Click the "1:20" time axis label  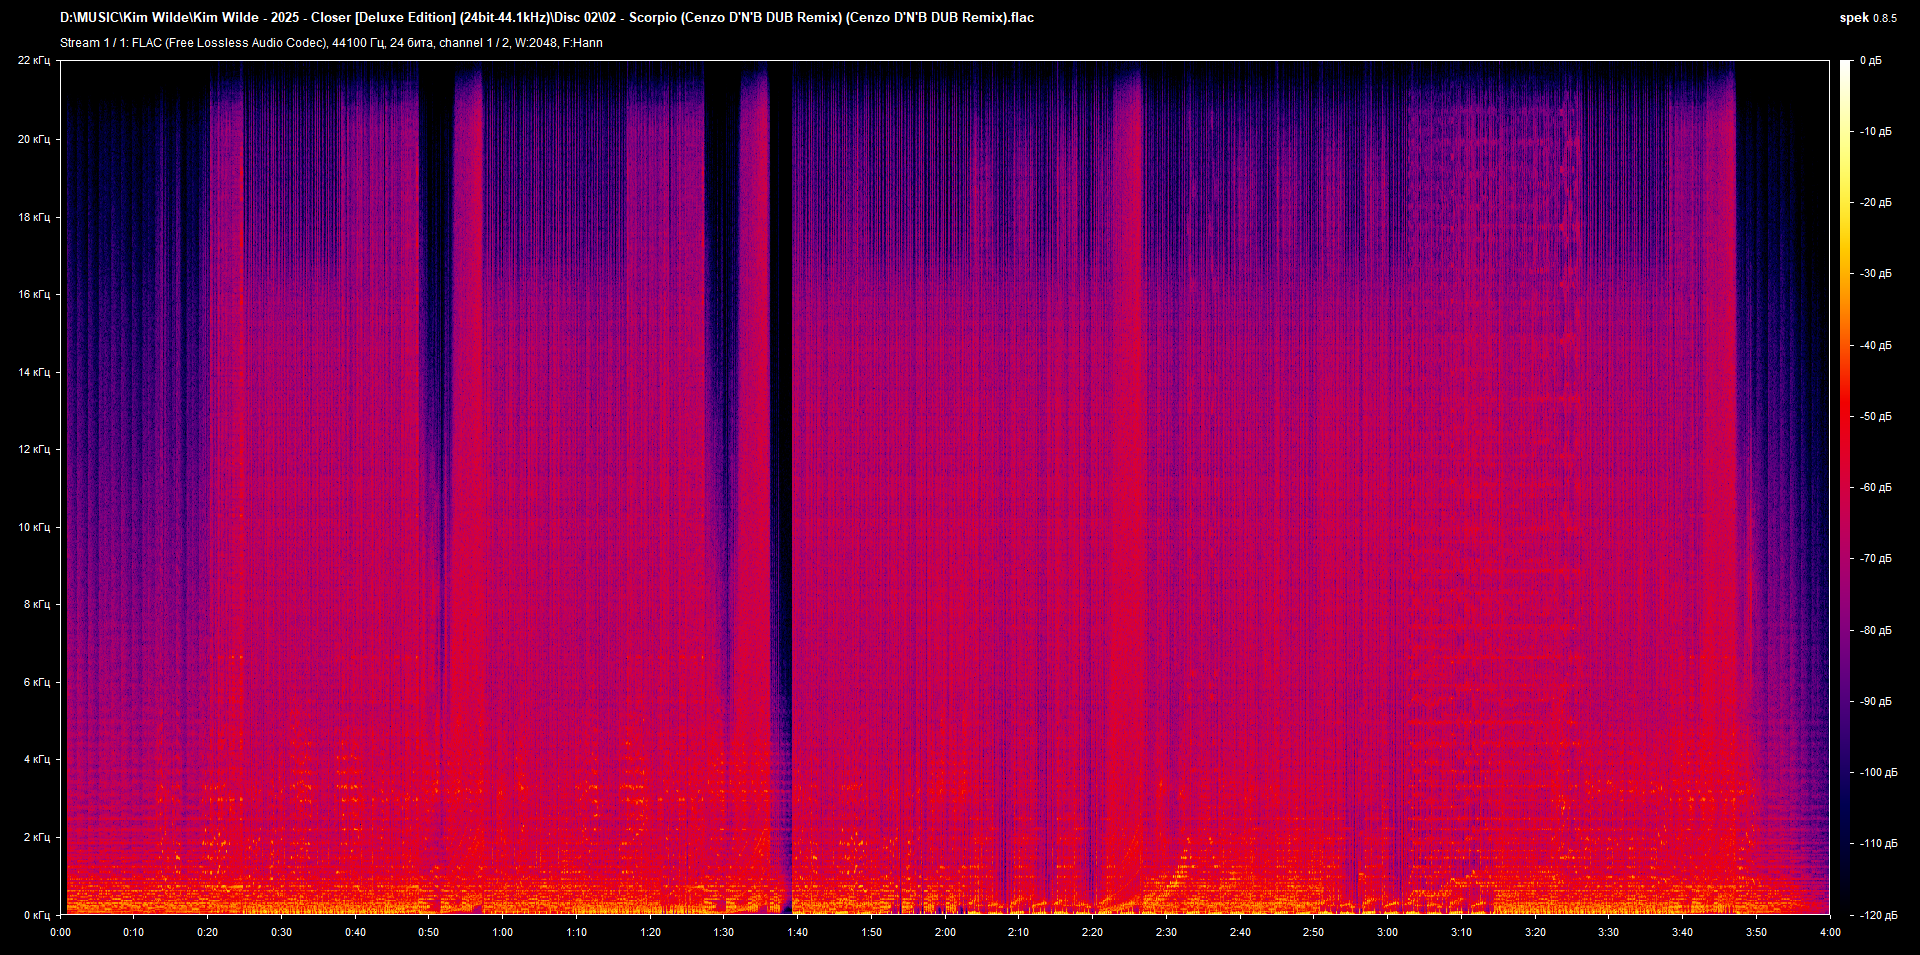coord(651,932)
